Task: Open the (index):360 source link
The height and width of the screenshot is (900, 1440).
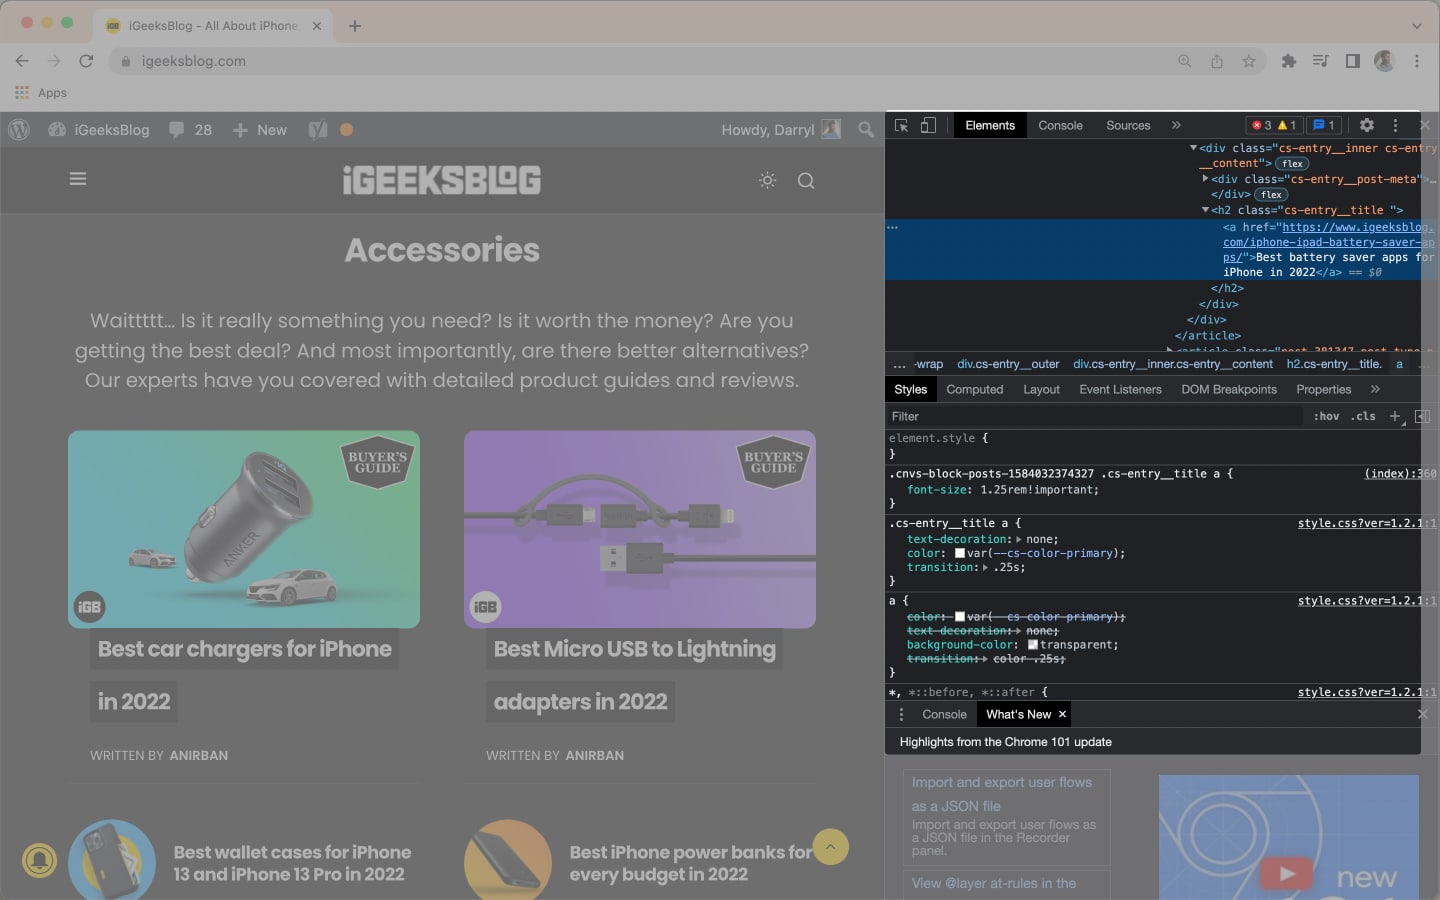Action: [x=1400, y=474]
